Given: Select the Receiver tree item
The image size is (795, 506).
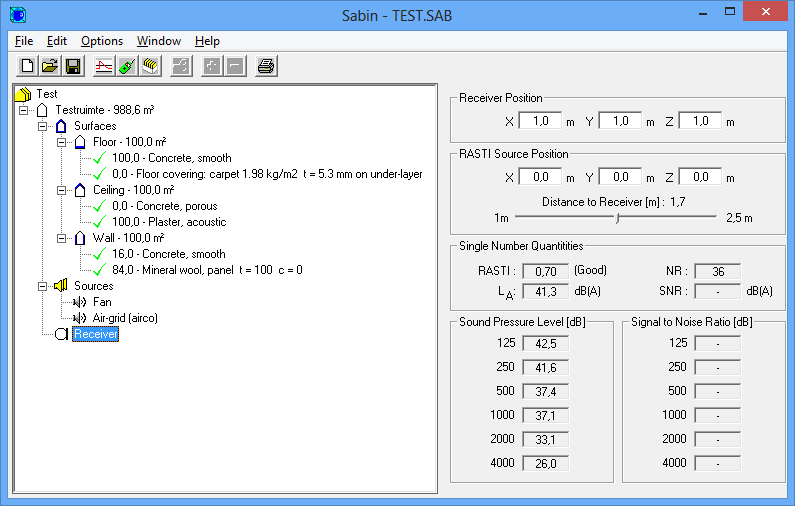Looking at the screenshot, I should point(95,334).
